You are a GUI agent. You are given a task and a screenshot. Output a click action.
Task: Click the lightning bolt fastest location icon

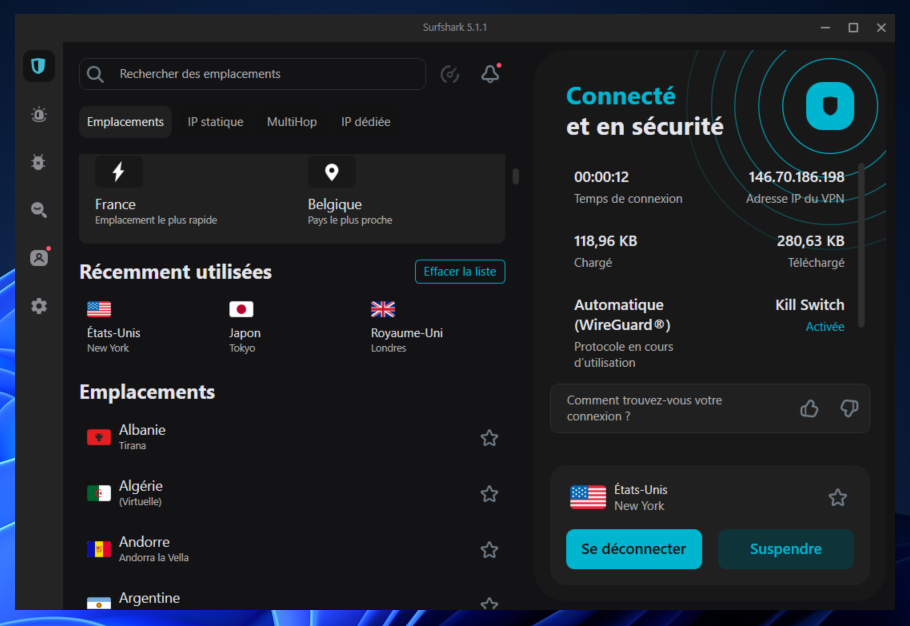click(118, 172)
